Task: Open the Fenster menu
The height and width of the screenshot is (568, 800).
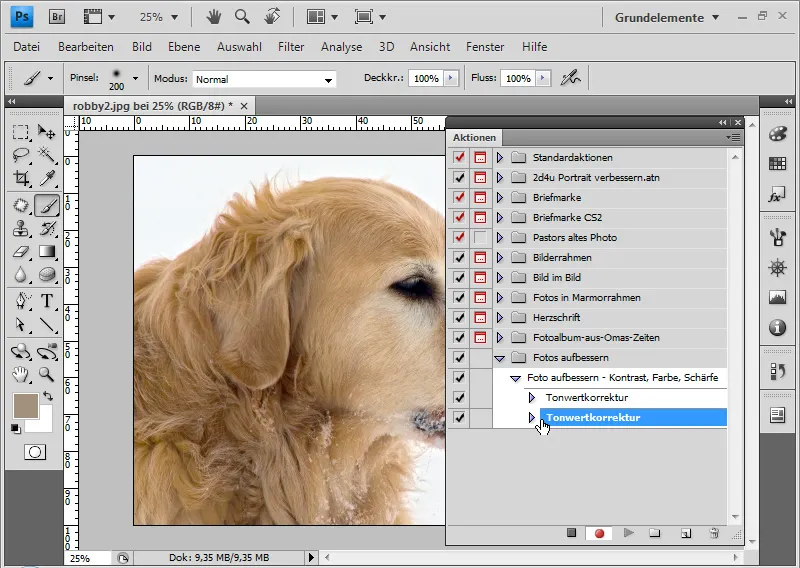Action: tap(485, 47)
